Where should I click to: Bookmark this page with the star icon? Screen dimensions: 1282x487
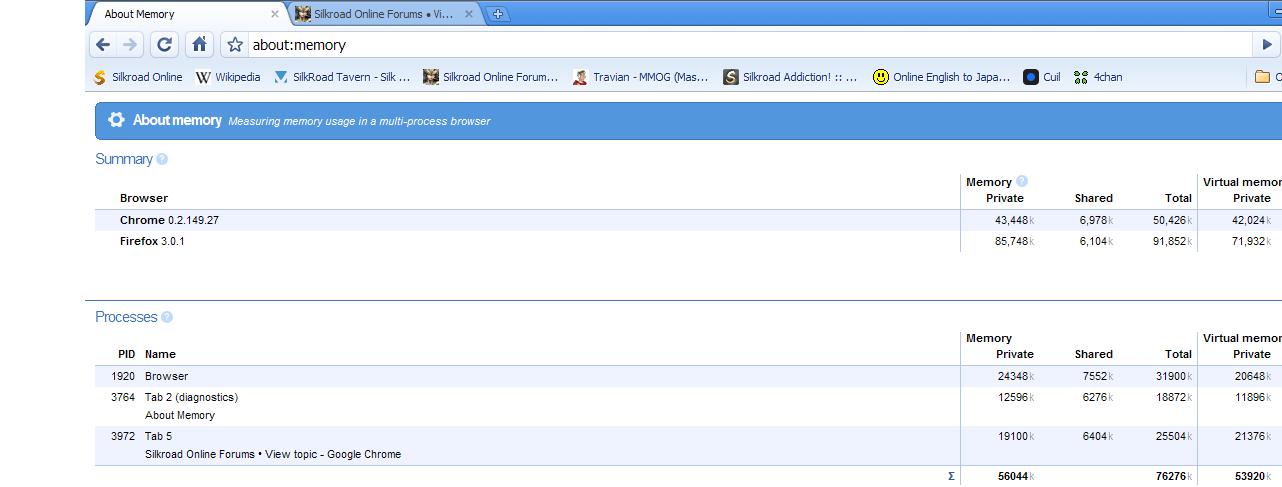[235, 44]
